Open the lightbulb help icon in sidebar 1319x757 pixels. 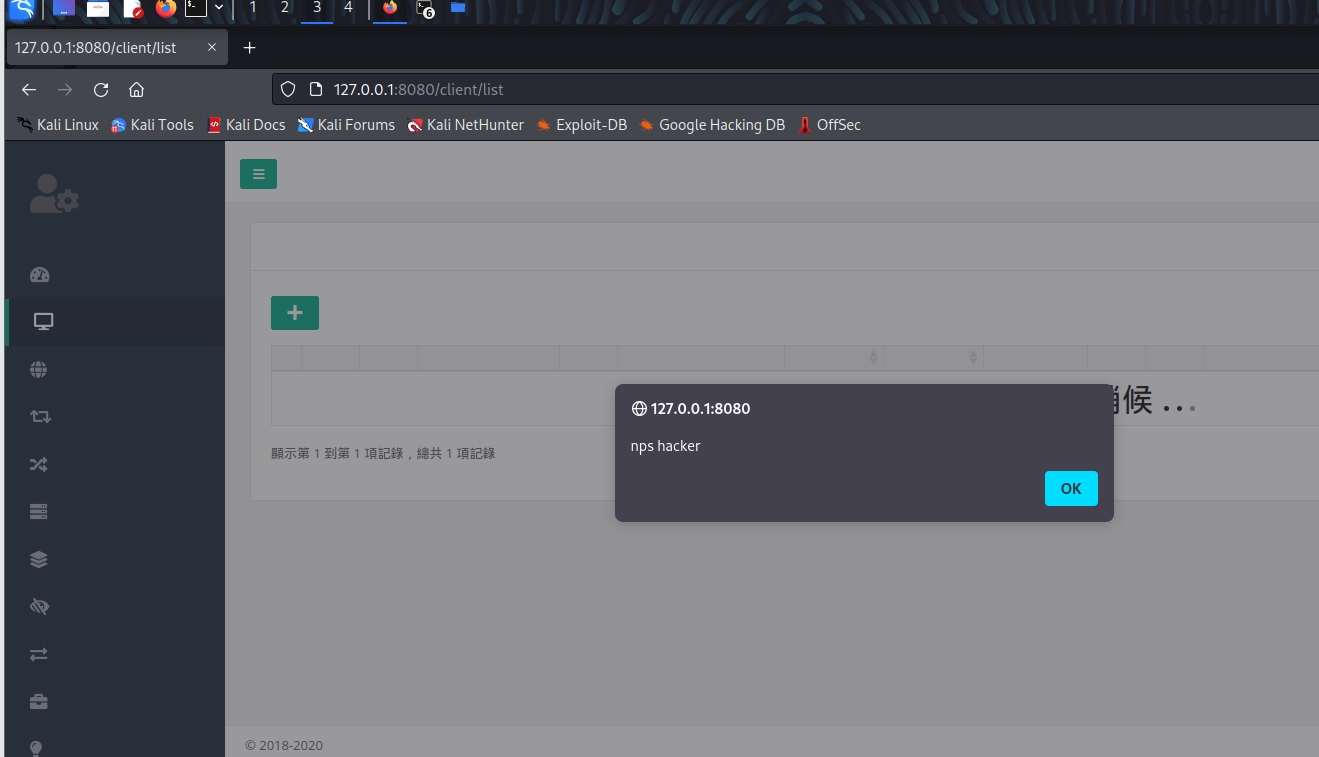coord(37,748)
